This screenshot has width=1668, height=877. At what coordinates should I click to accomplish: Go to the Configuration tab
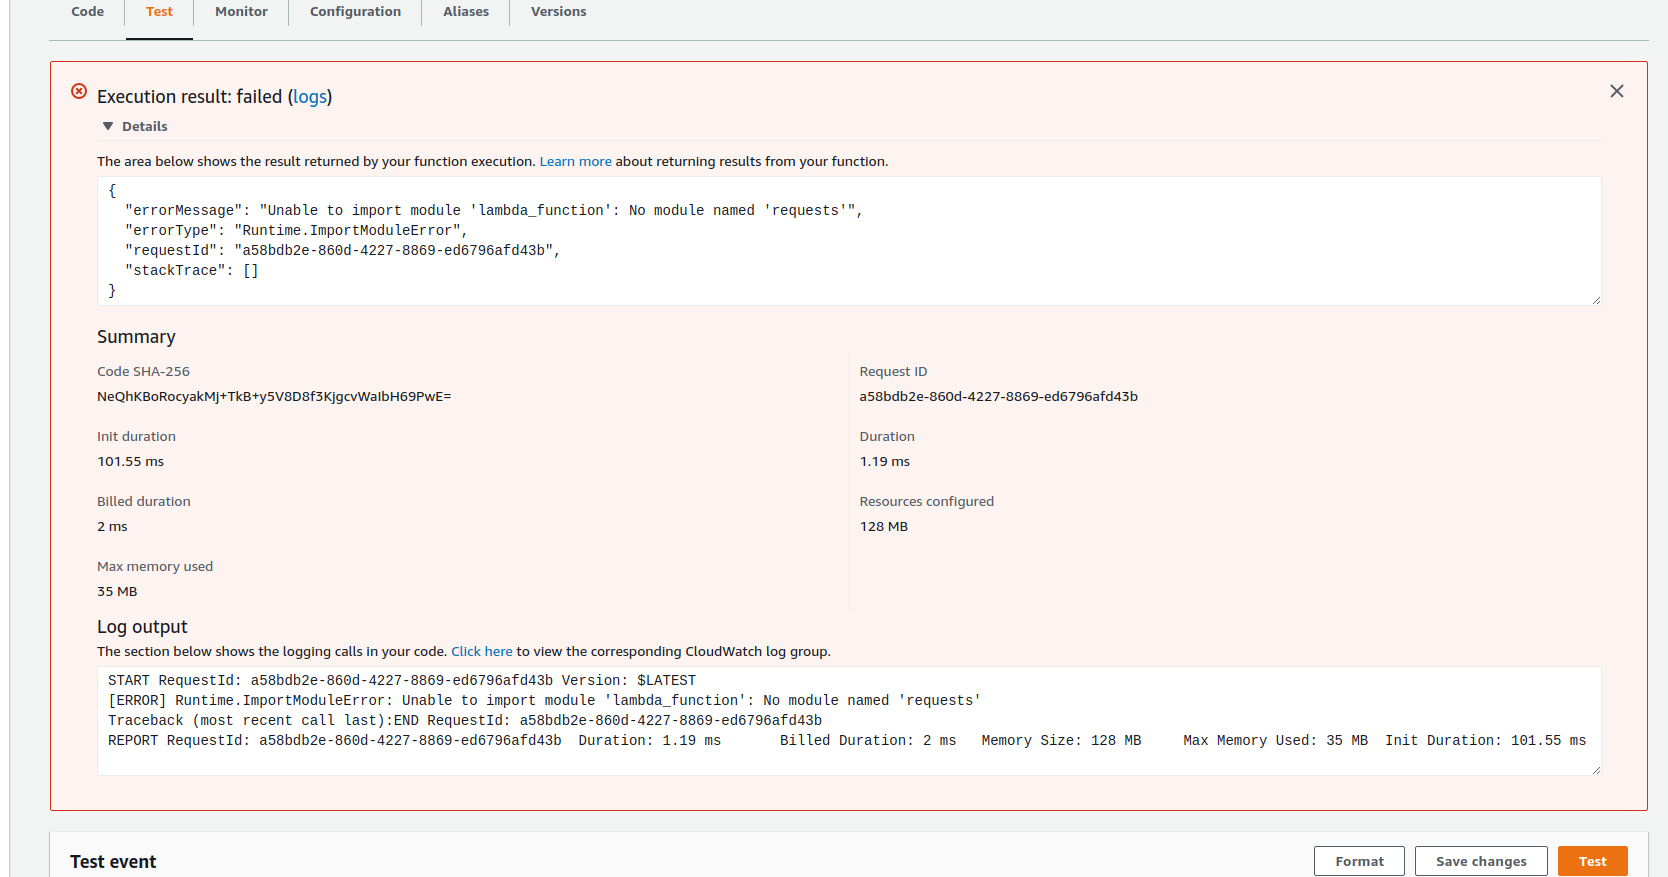click(x=355, y=12)
